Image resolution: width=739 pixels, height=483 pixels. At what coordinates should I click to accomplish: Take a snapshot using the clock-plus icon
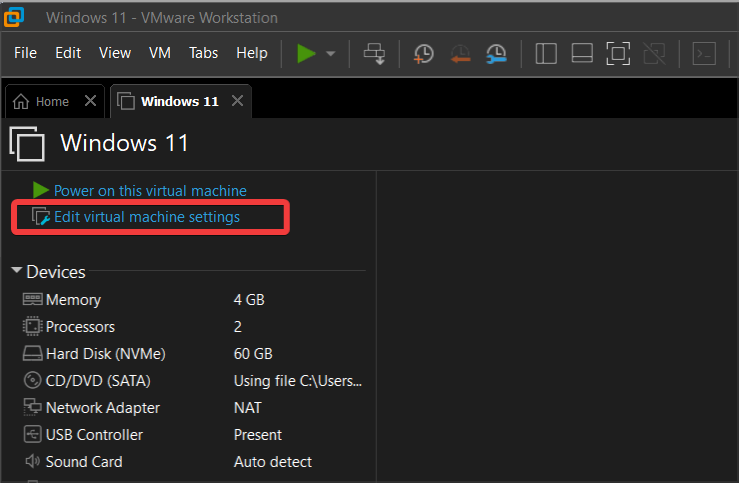[x=423, y=54]
